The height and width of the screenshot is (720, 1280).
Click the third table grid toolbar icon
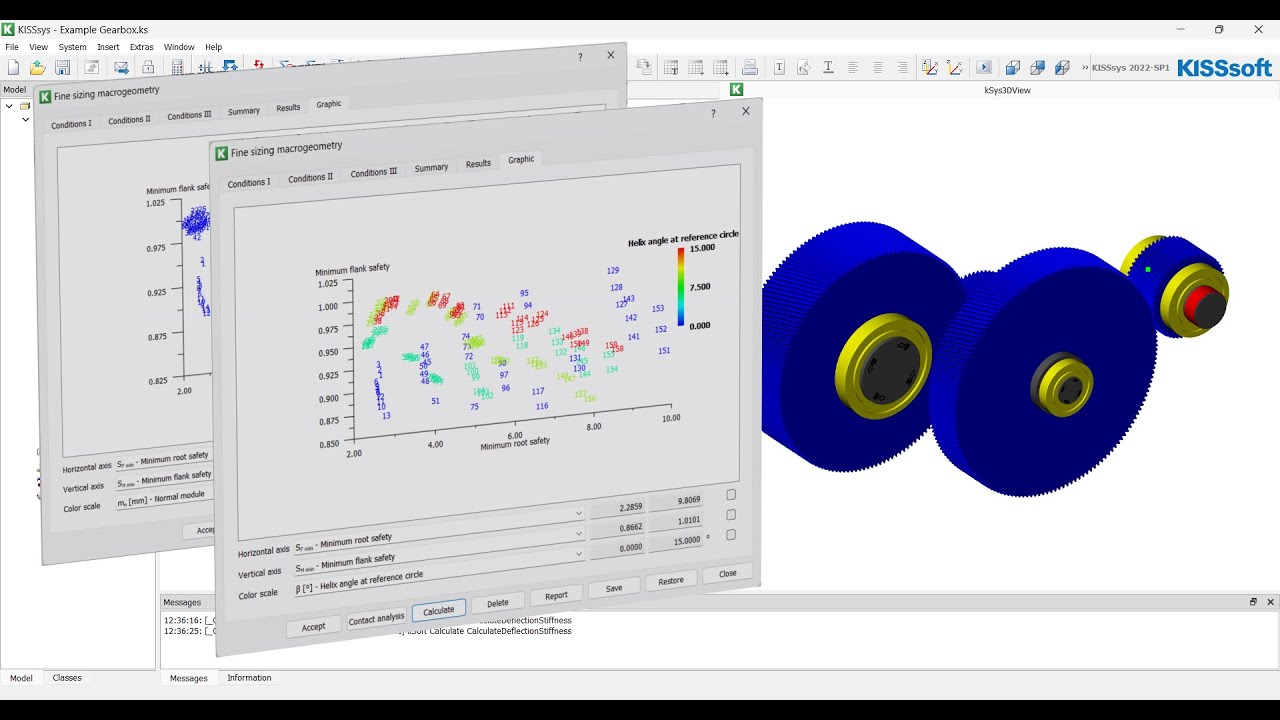[x=721, y=68]
